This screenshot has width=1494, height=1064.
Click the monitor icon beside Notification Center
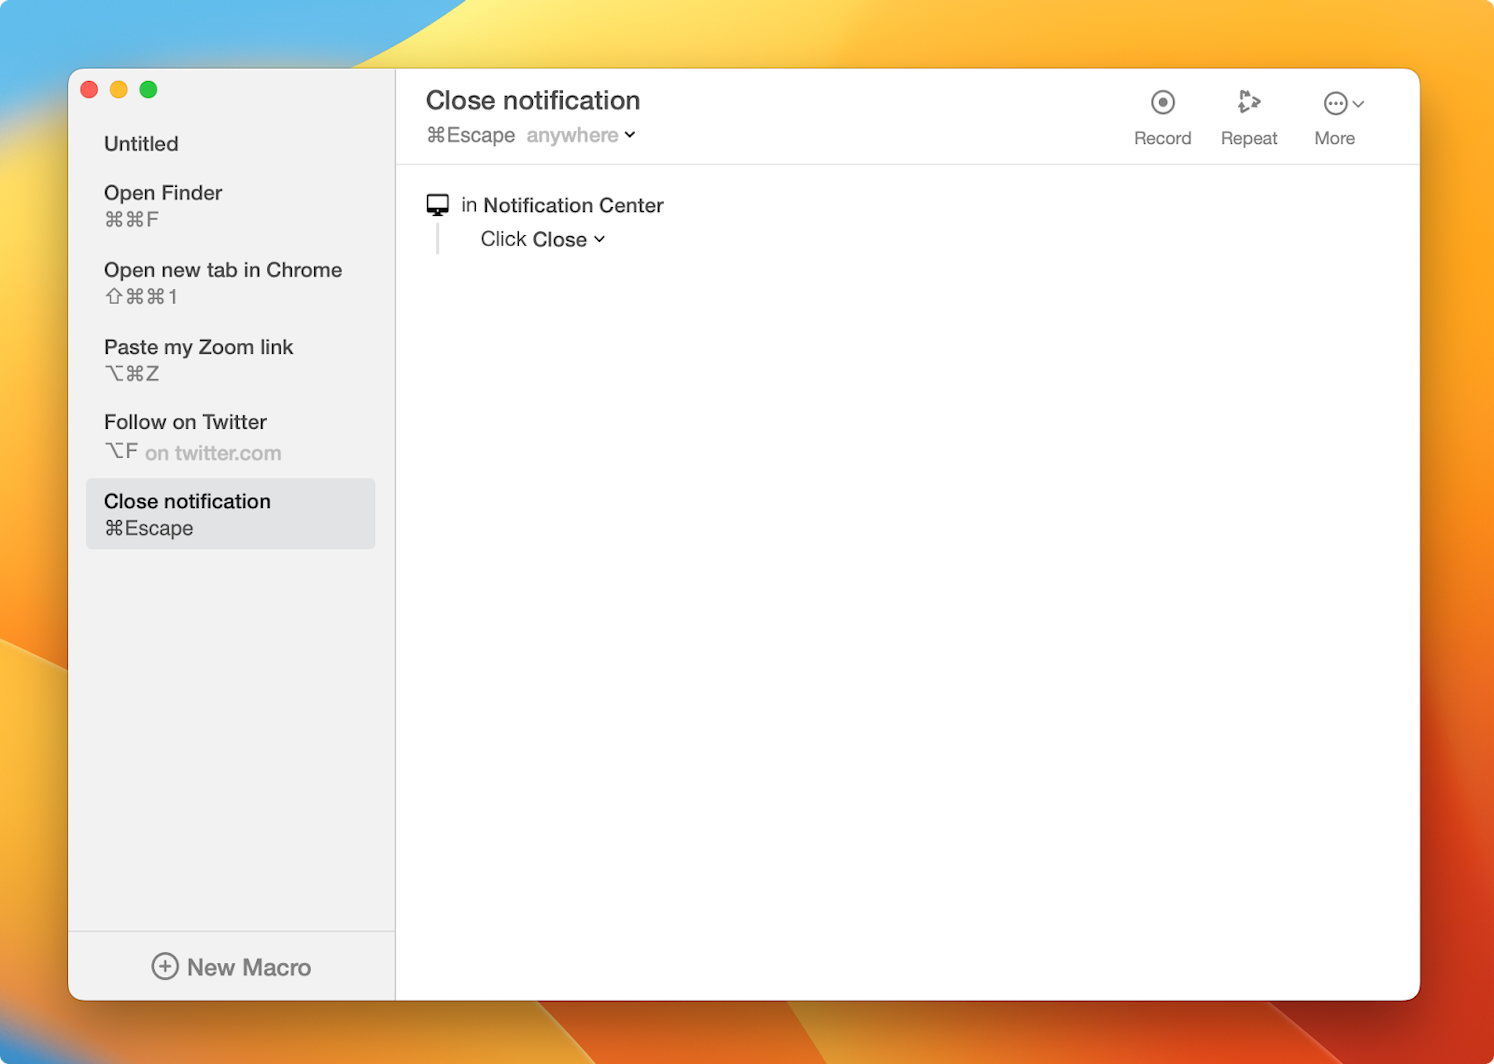pos(439,204)
